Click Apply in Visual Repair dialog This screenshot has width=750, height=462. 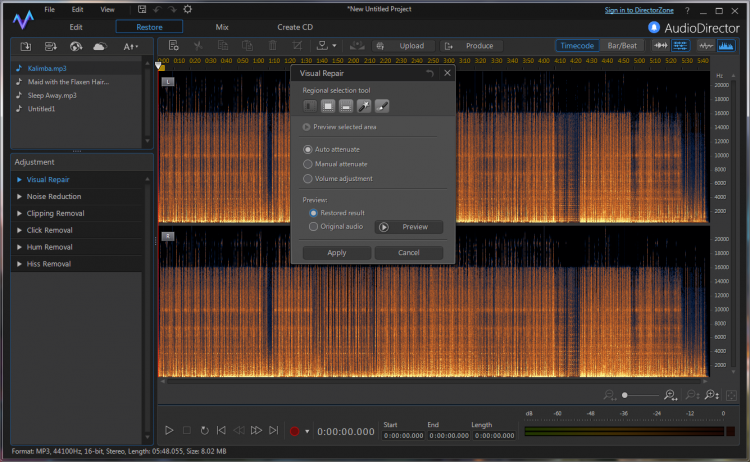pyautogui.click(x=337, y=253)
